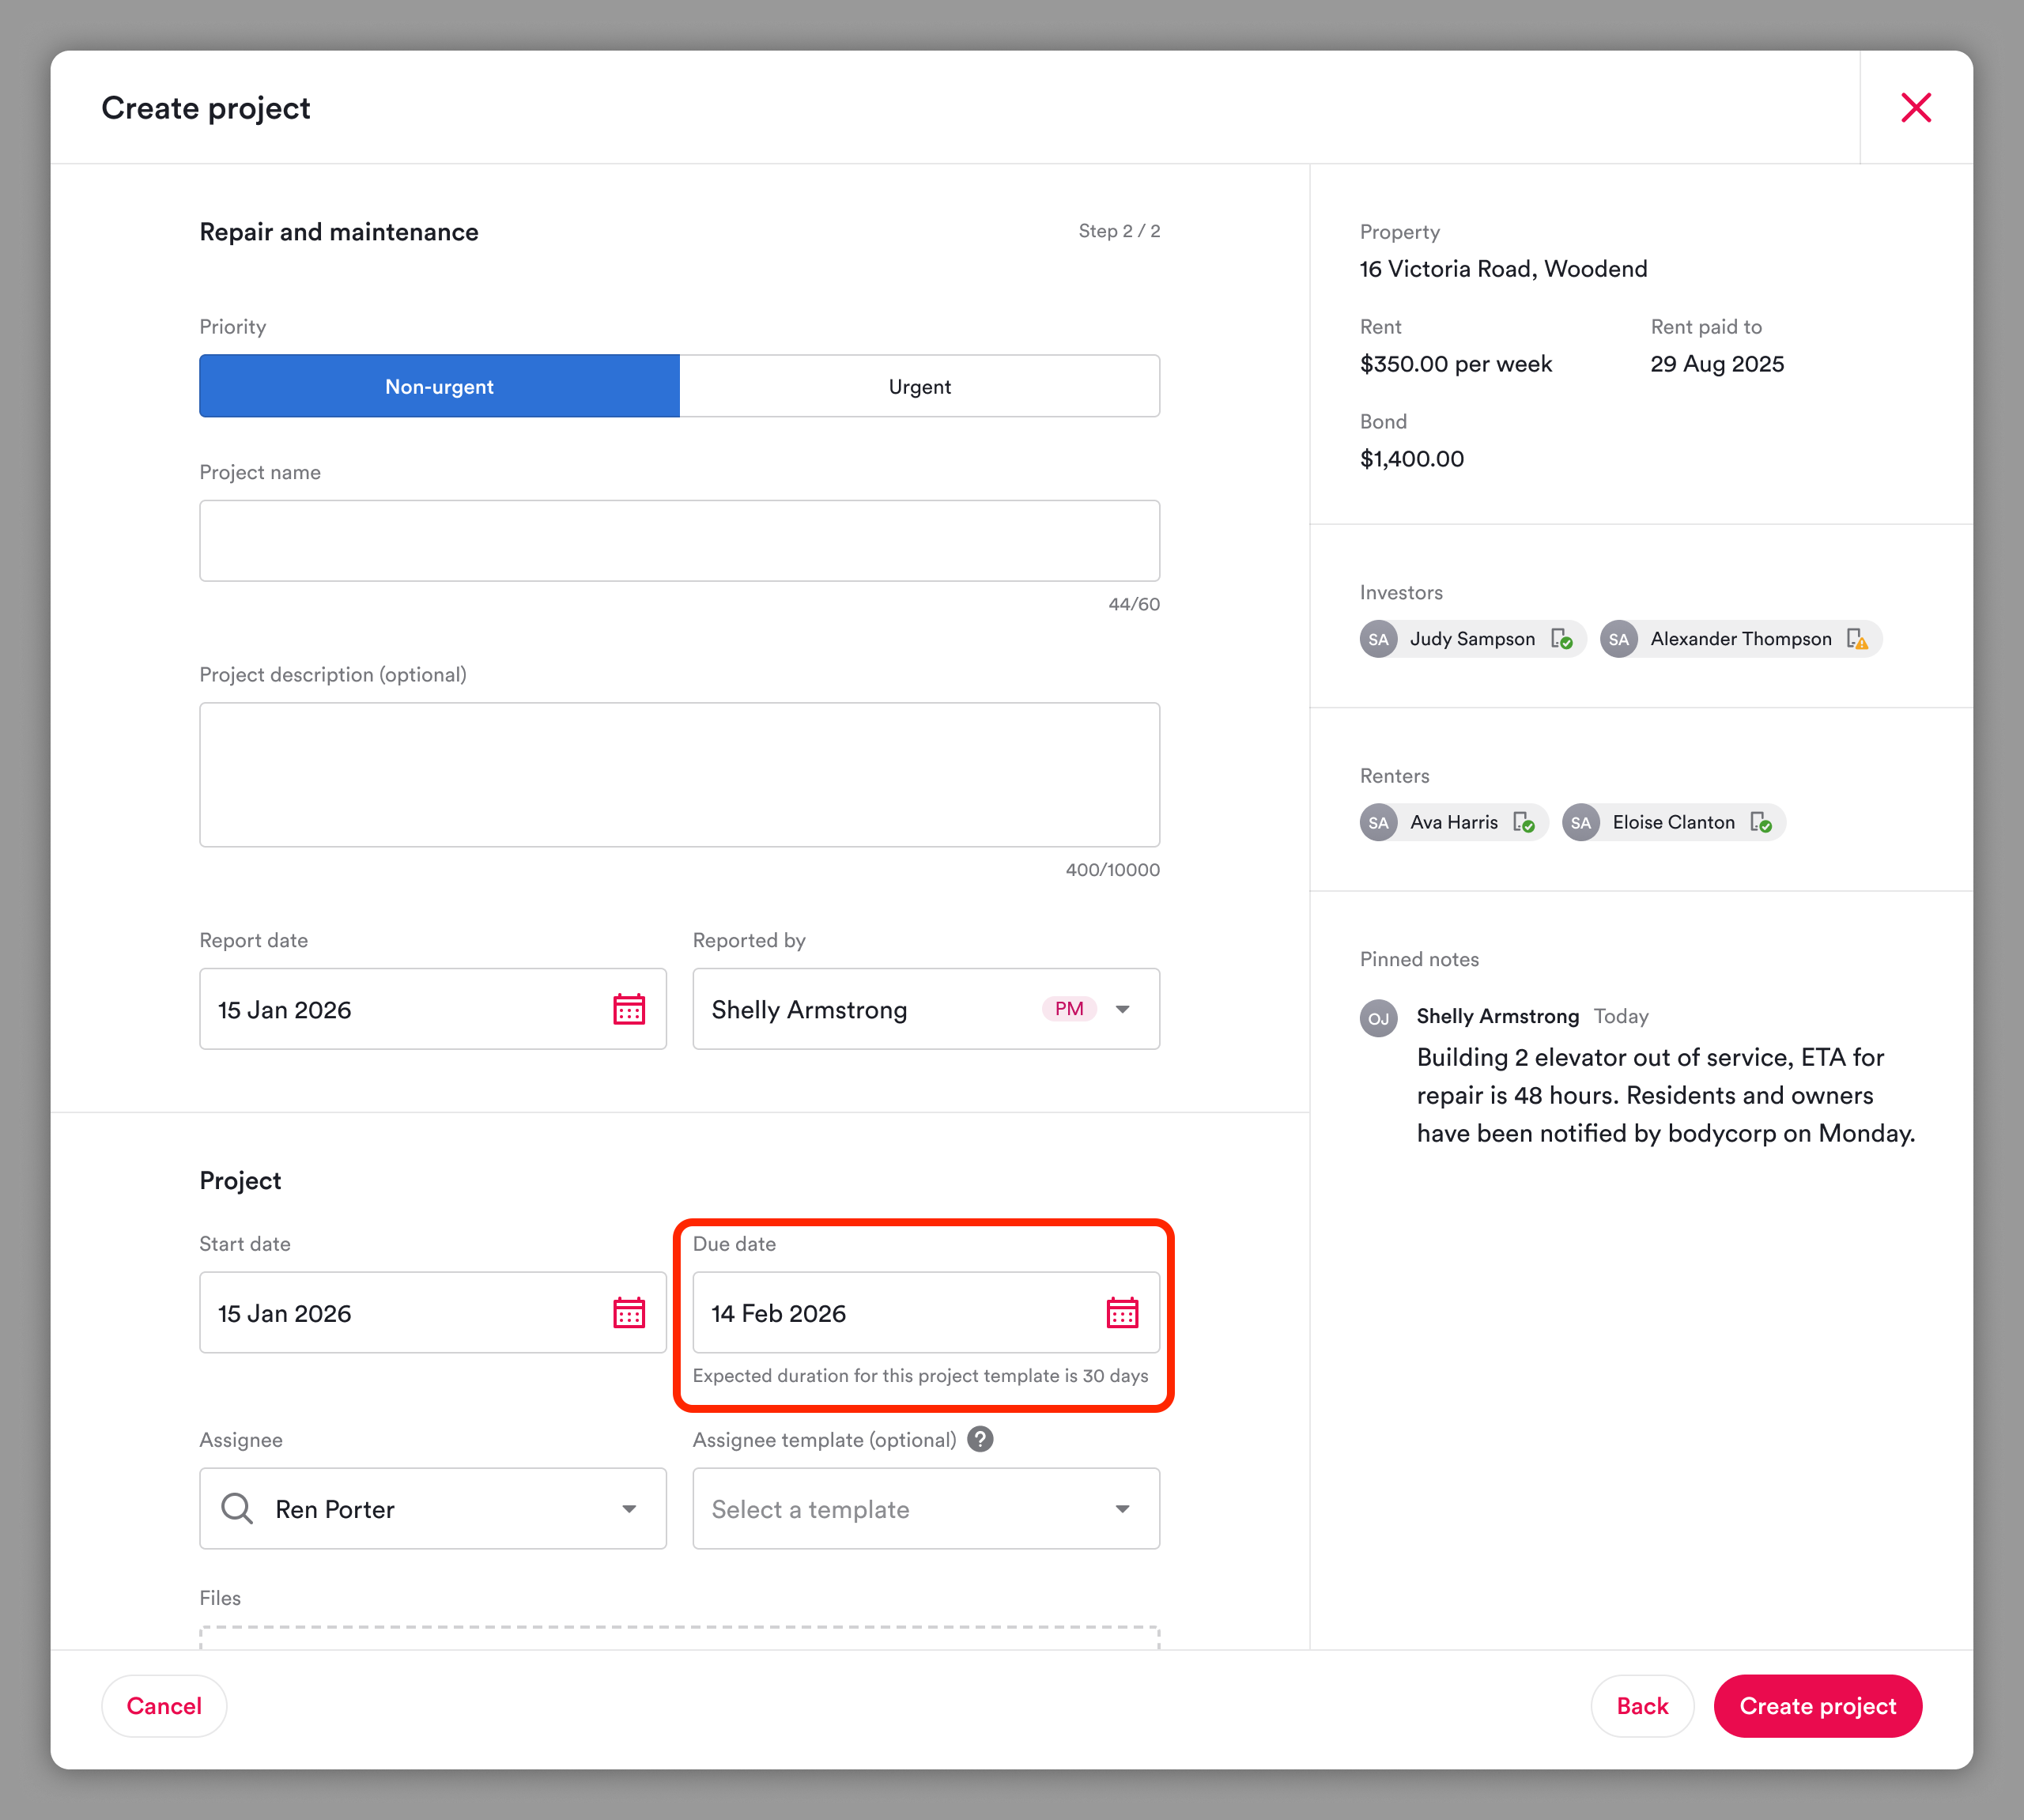Expand the Reported by dropdown

(1122, 1009)
